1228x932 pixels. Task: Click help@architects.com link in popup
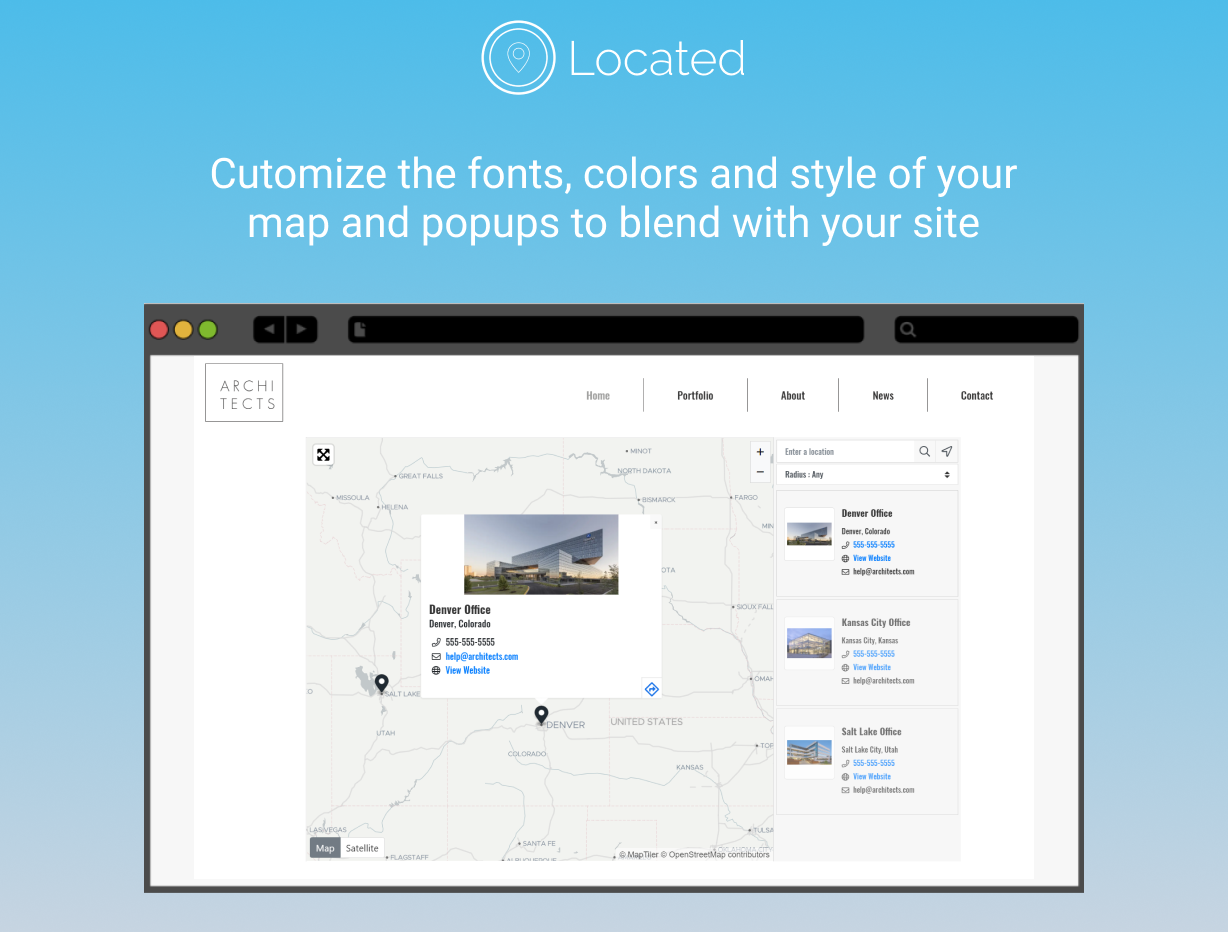coord(482,657)
